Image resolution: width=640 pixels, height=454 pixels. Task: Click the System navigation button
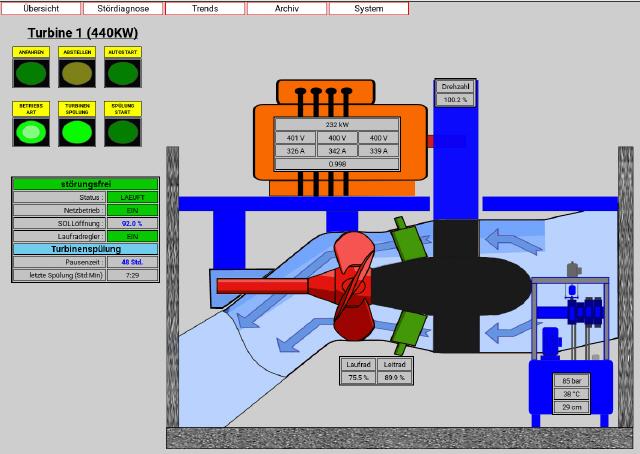368,8
